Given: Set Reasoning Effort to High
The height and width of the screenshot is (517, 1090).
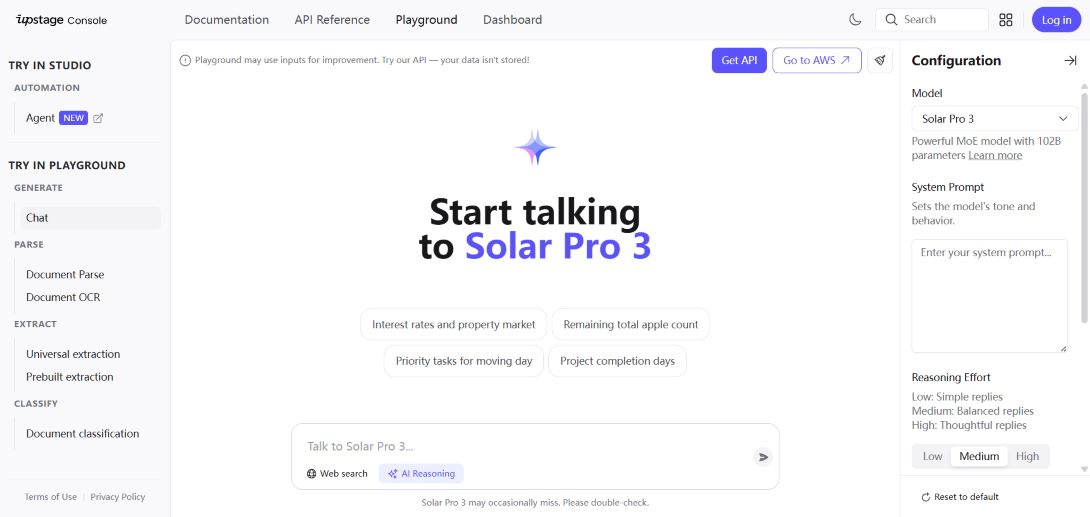Looking at the screenshot, I should [x=1027, y=457].
